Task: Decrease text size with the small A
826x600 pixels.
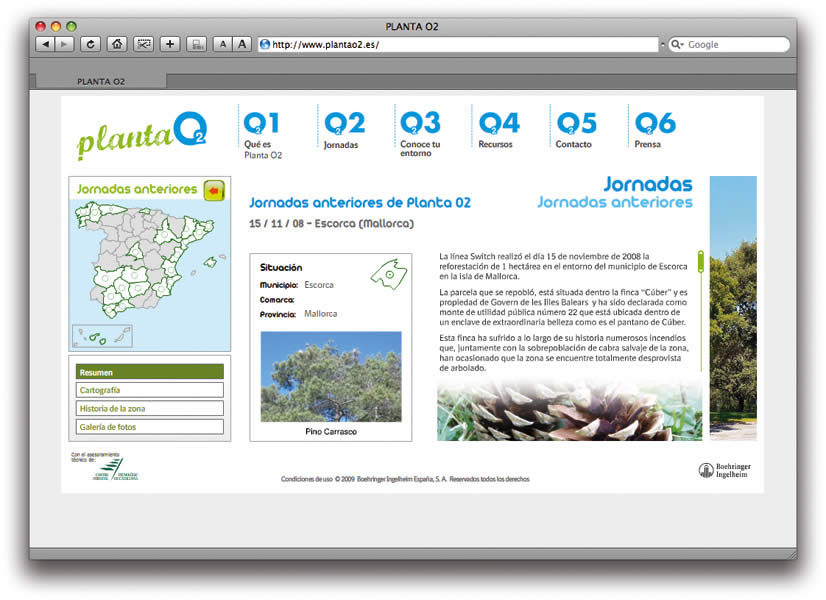Action: click(x=222, y=44)
